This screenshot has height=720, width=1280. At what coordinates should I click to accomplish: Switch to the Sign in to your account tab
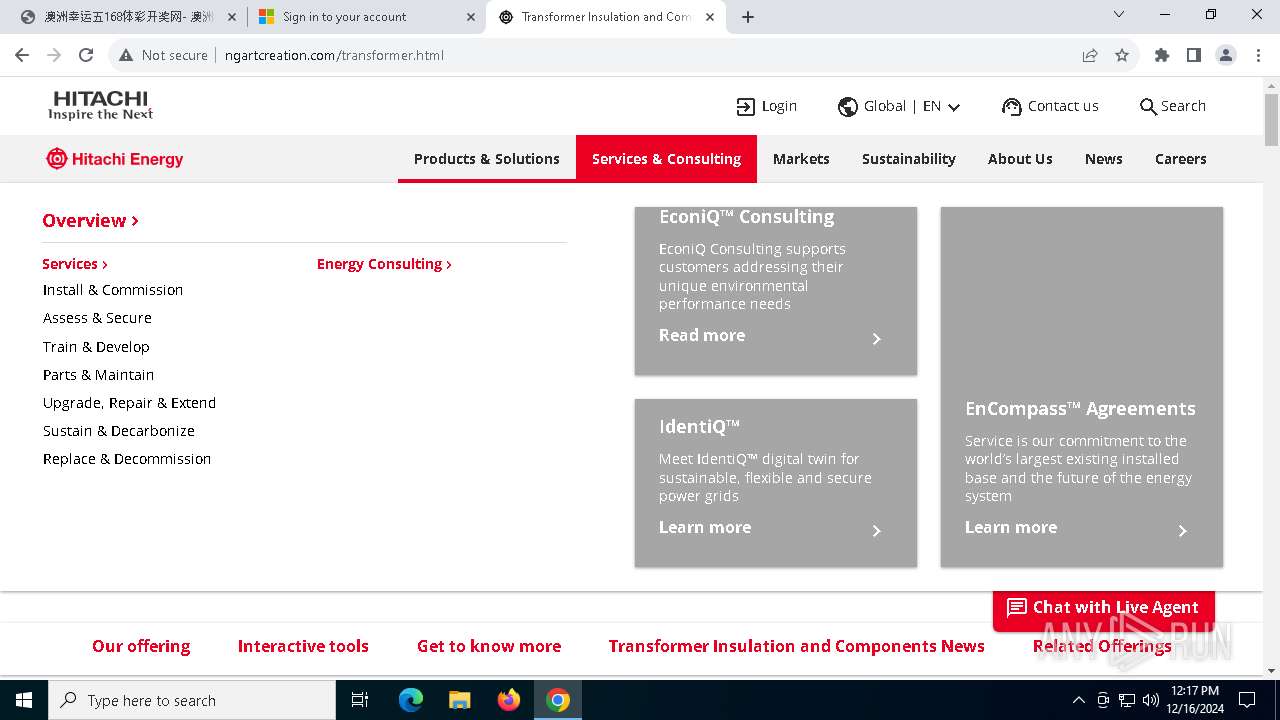tap(365, 17)
